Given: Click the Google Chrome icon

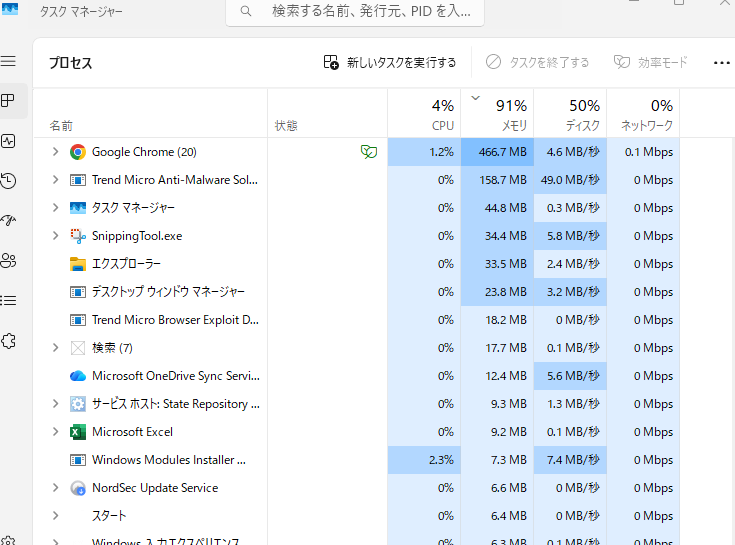Looking at the screenshot, I should 78,152.
